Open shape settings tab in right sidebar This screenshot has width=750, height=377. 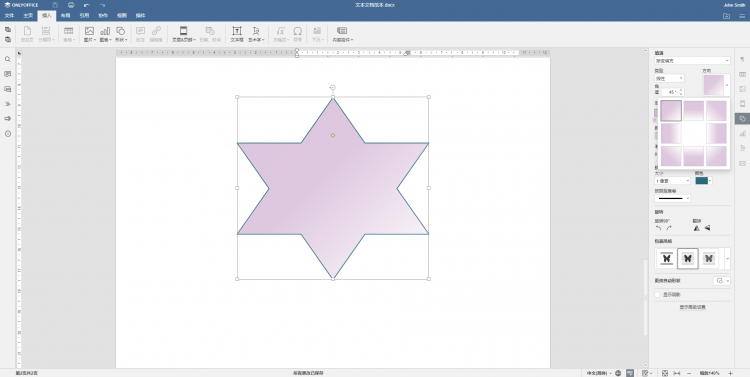tap(742, 119)
